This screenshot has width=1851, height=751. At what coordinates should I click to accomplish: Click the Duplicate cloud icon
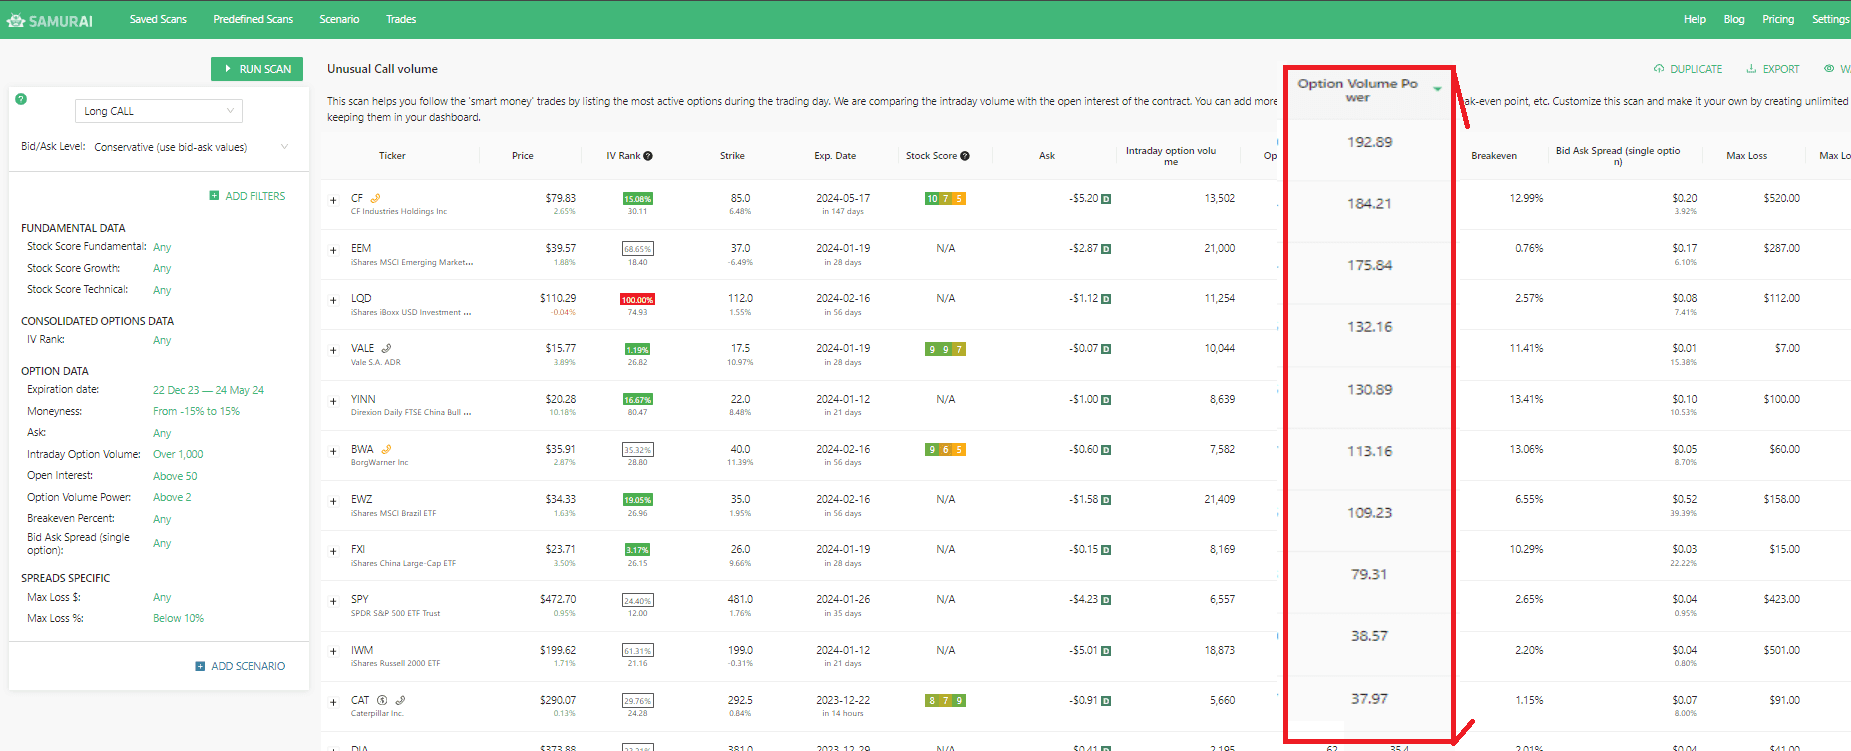pos(1659,69)
